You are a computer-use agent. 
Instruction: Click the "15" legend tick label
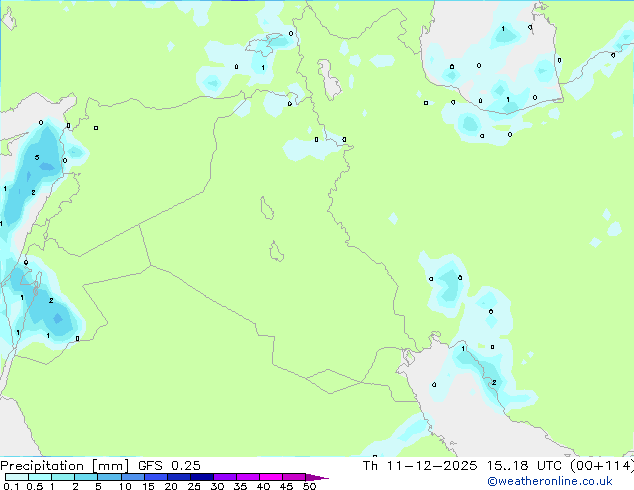148,486
